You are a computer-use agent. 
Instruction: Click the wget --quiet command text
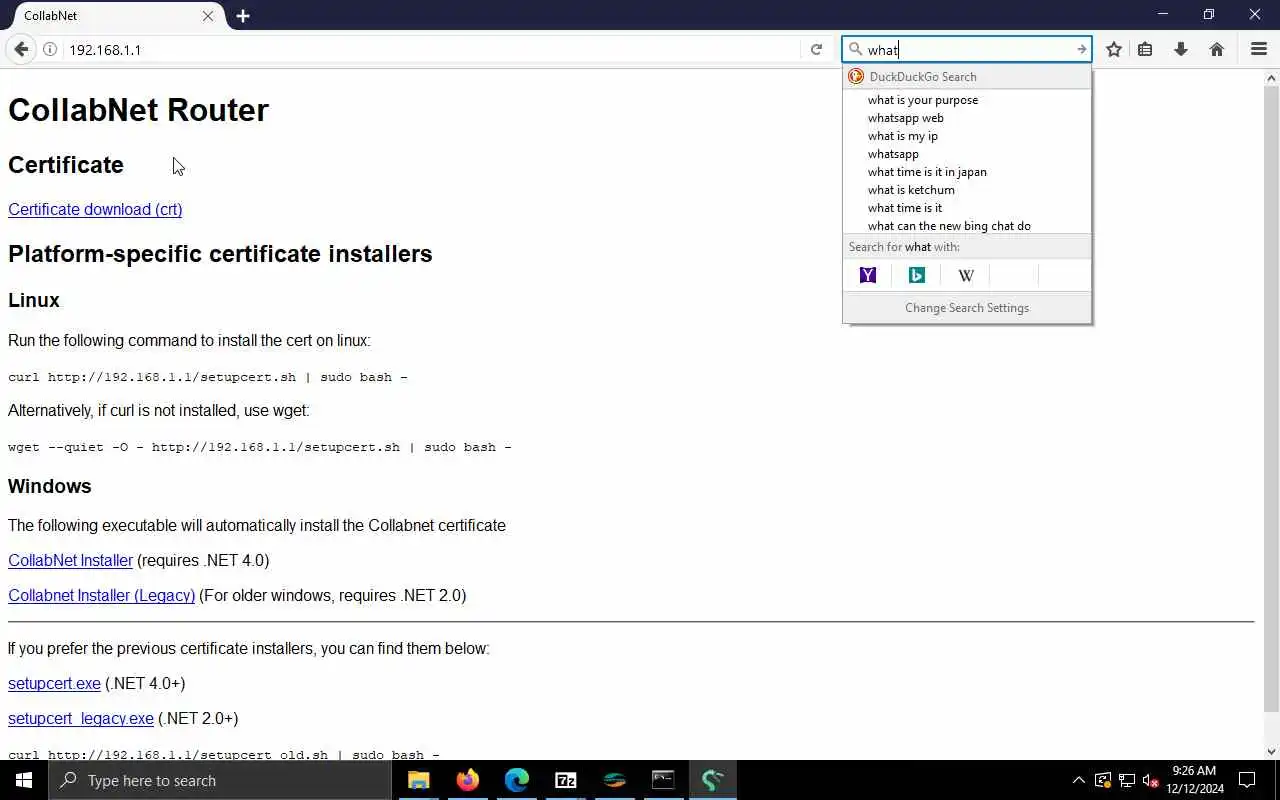point(260,447)
